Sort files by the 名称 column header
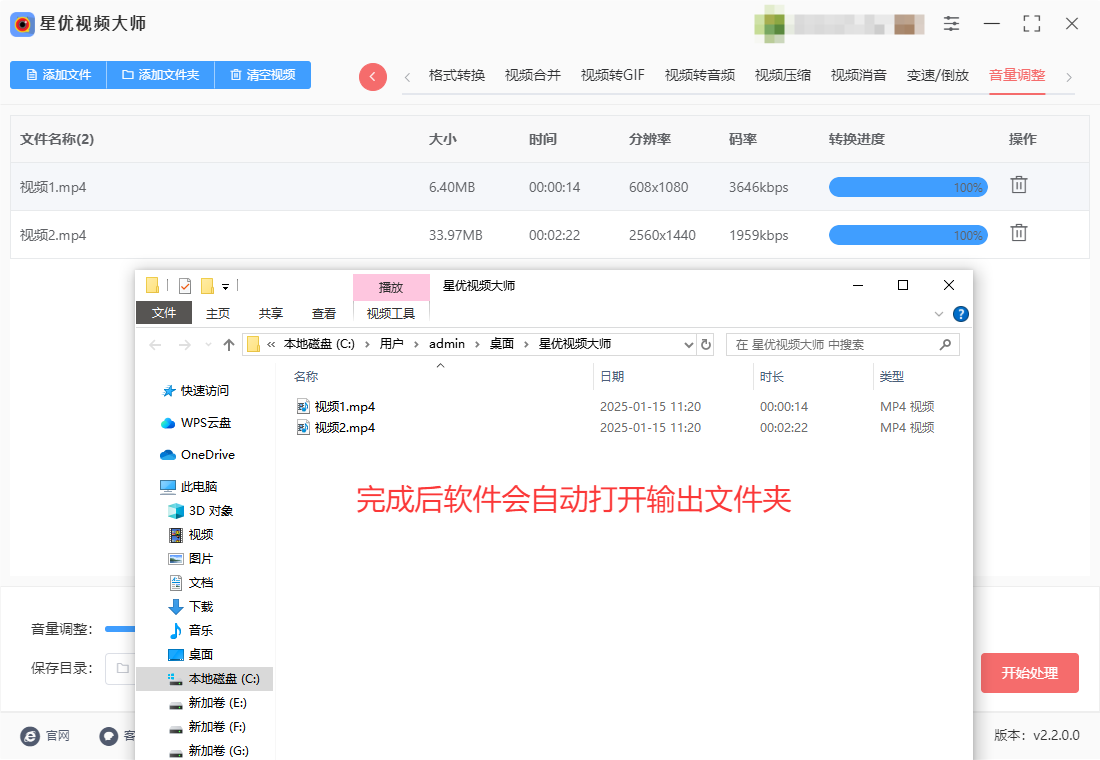Screen dimensions: 1100x760 tap(306, 377)
